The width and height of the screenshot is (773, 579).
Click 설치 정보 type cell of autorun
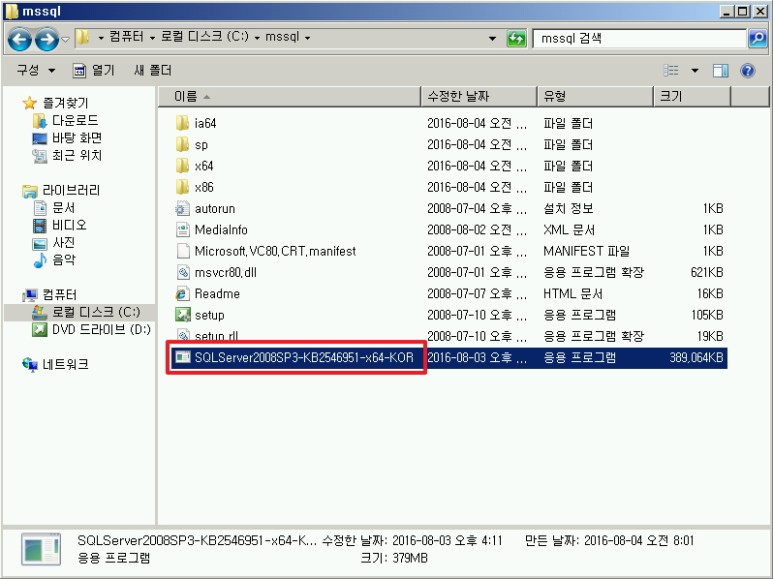[x=568, y=209]
